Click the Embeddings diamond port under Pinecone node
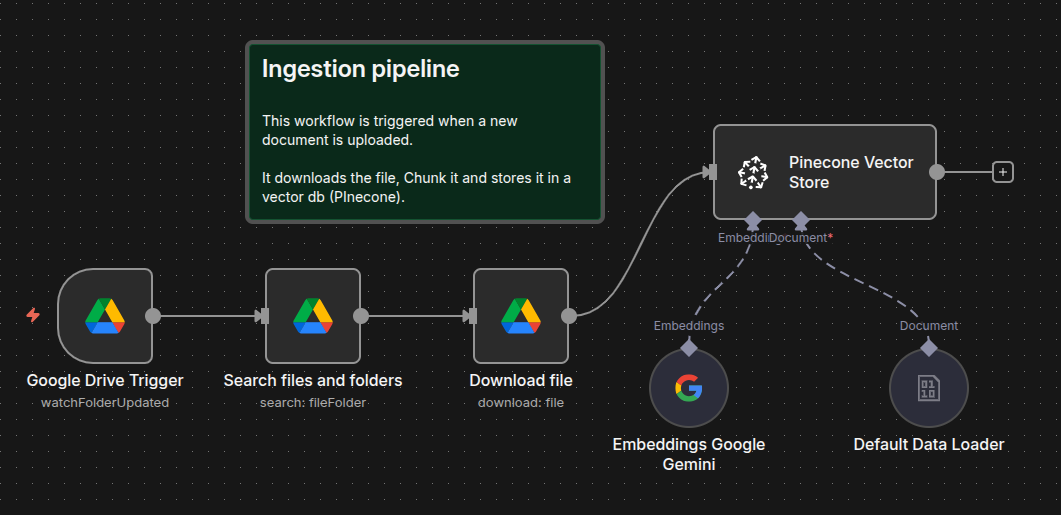The image size is (1061, 515). coord(753,219)
